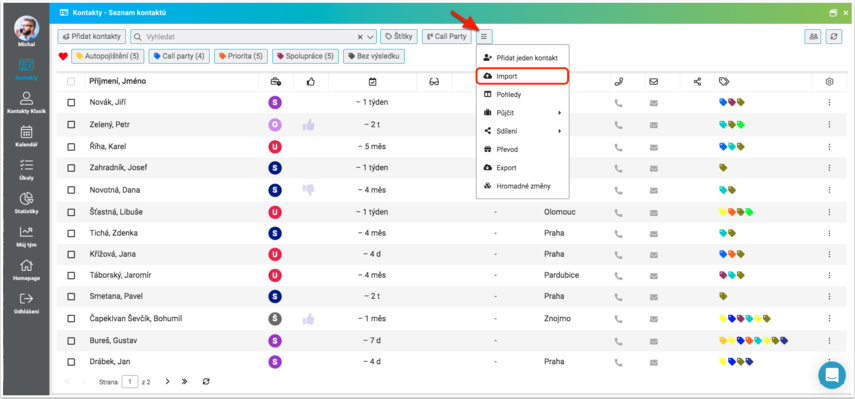Click the page number field
Image resolution: width=855 pixels, height=399 pixels.
(x=130, y=382)
